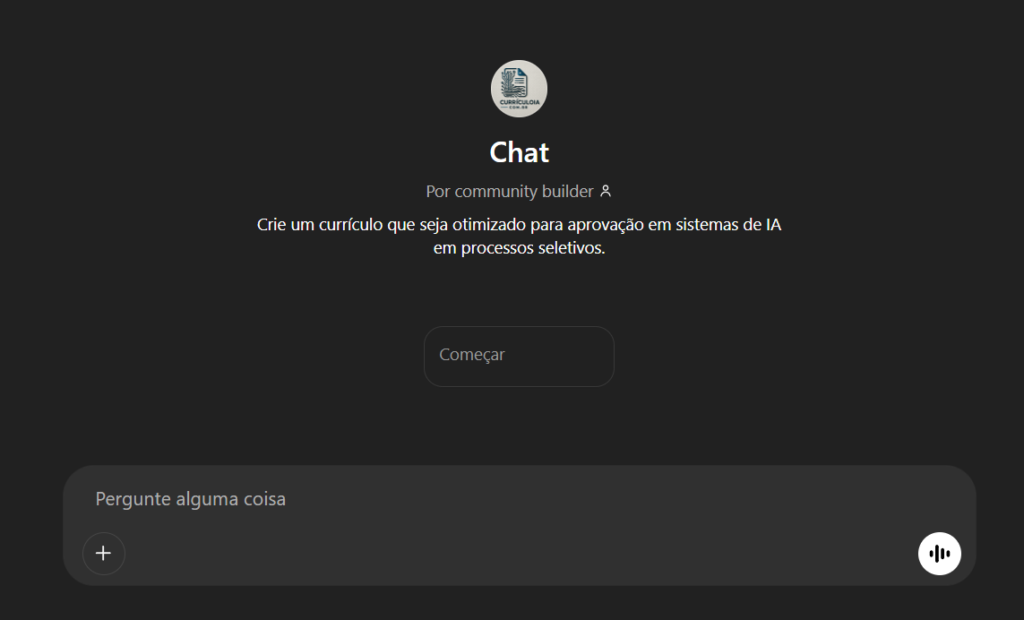Select the Começar conversation starter

point(519,356)
